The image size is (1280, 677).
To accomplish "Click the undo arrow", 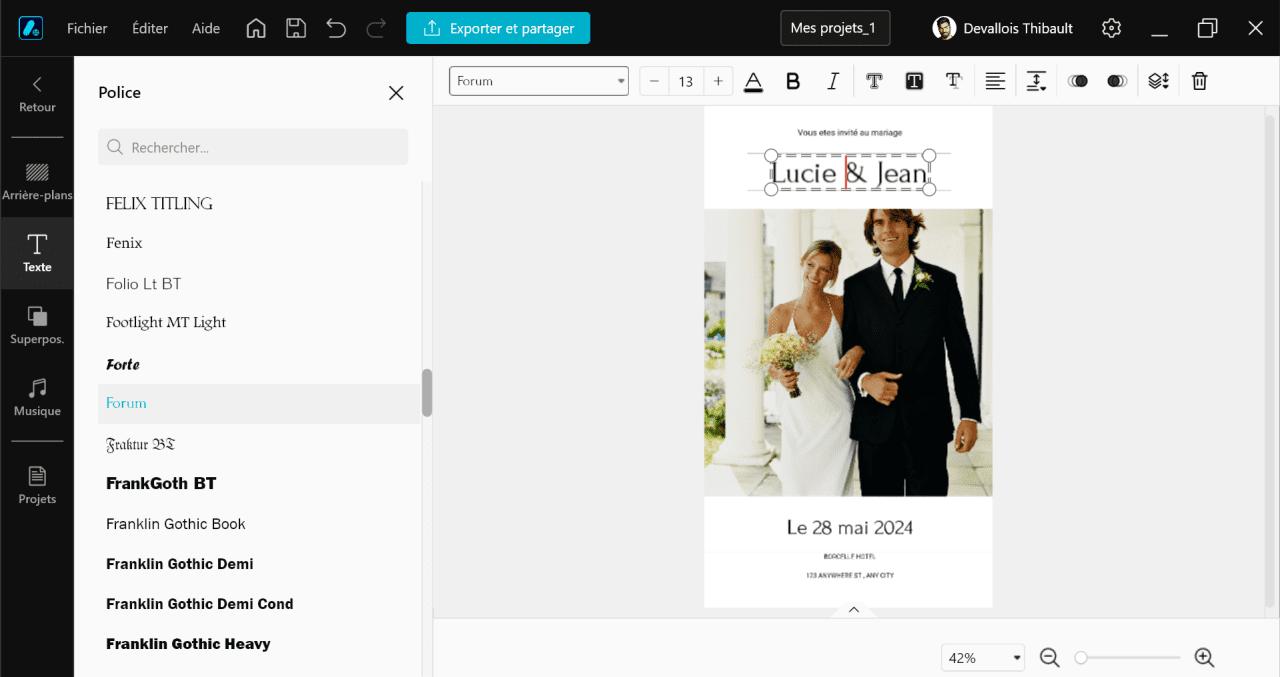I will [336, 28].
